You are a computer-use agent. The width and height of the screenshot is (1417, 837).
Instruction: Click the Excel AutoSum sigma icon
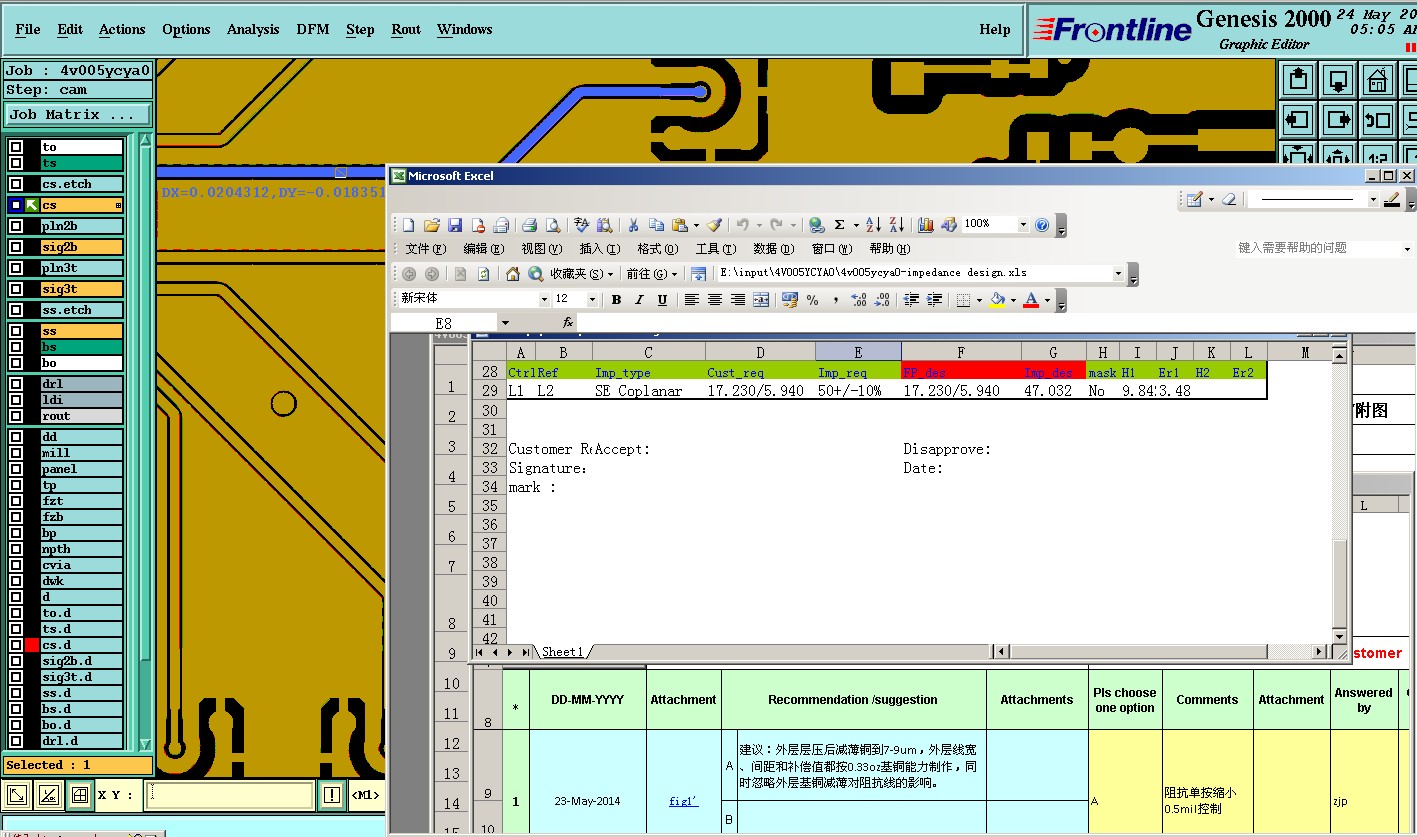pyautogui.click(x=839, y=225)
